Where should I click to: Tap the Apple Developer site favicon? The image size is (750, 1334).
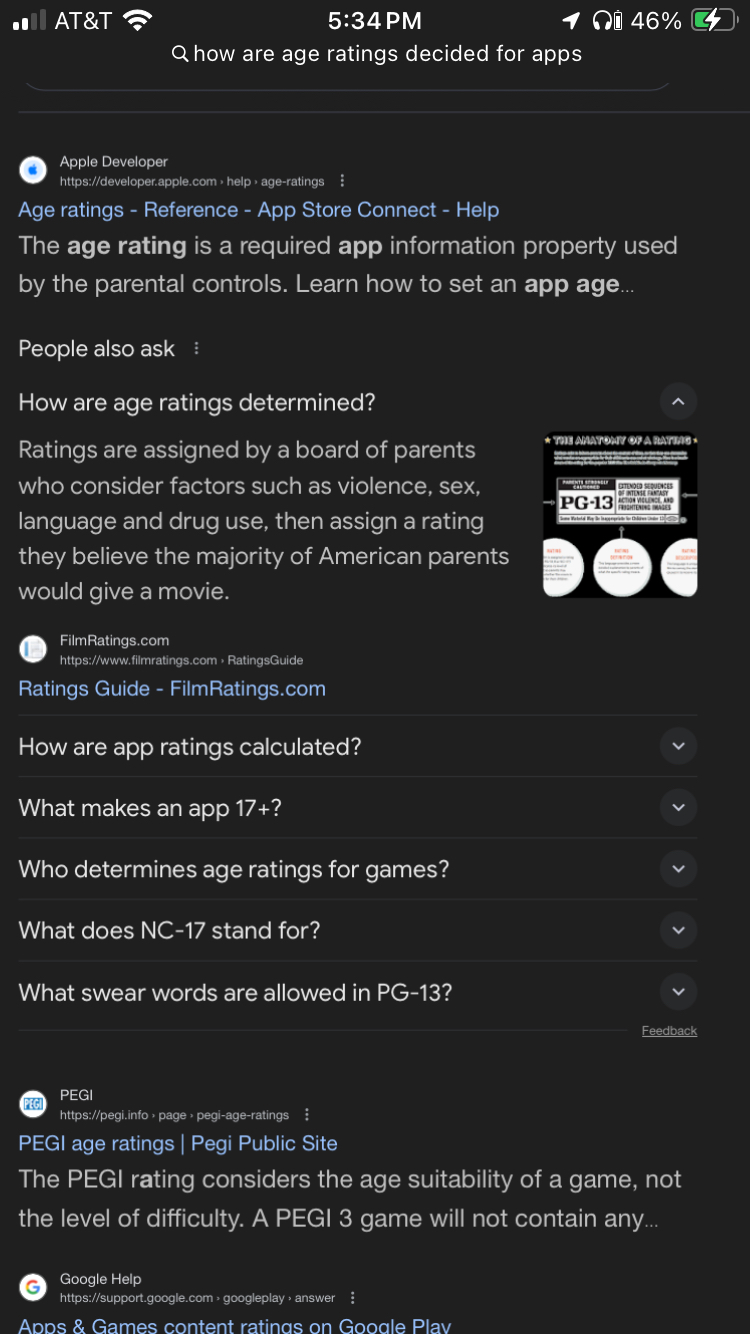33,171
